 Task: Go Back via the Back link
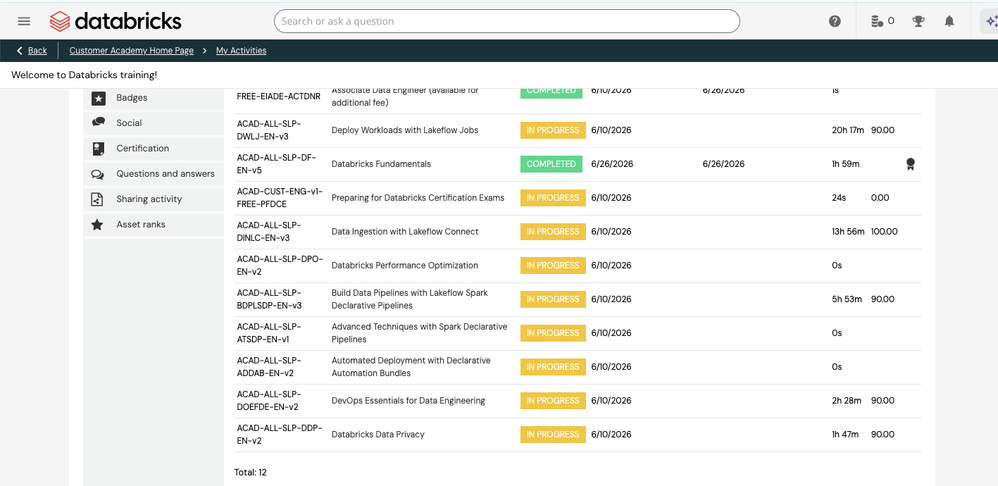click(38, 51)
